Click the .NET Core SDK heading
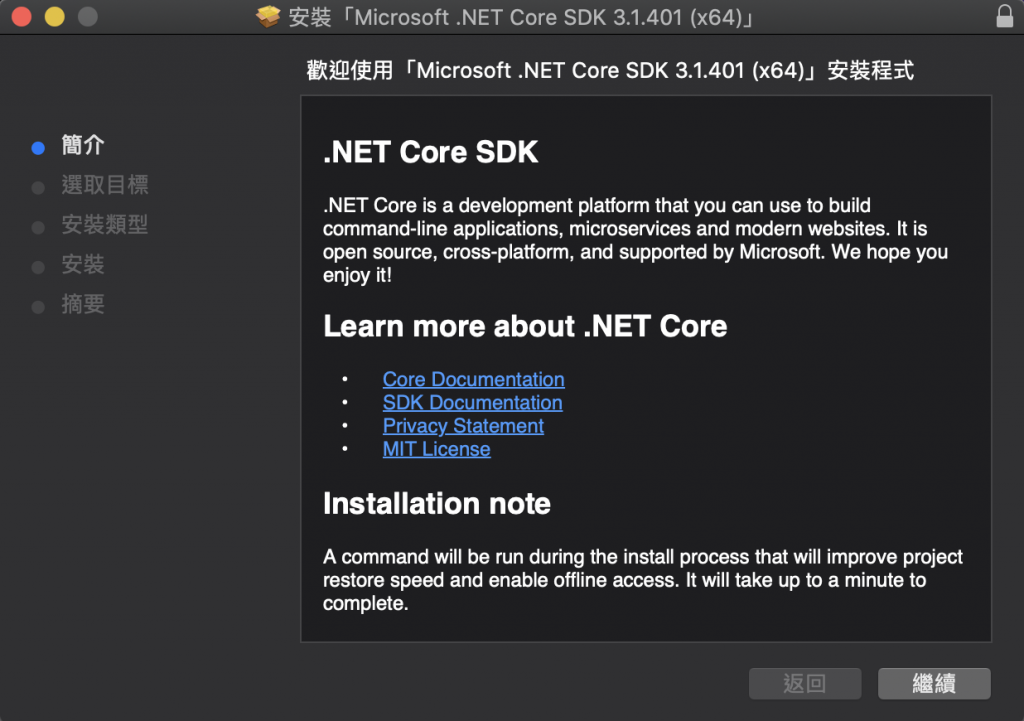Screen dimensions: 1024x721 pyautogui.click(x=430, y=152)
